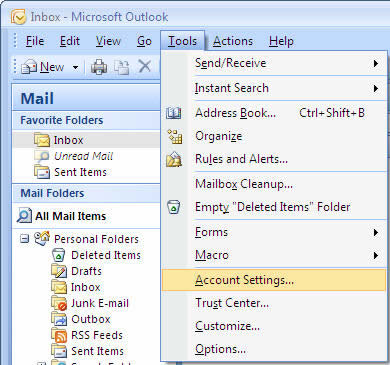
Task: Click the Macro submenu arrow
Action: [x=376, y=256]
